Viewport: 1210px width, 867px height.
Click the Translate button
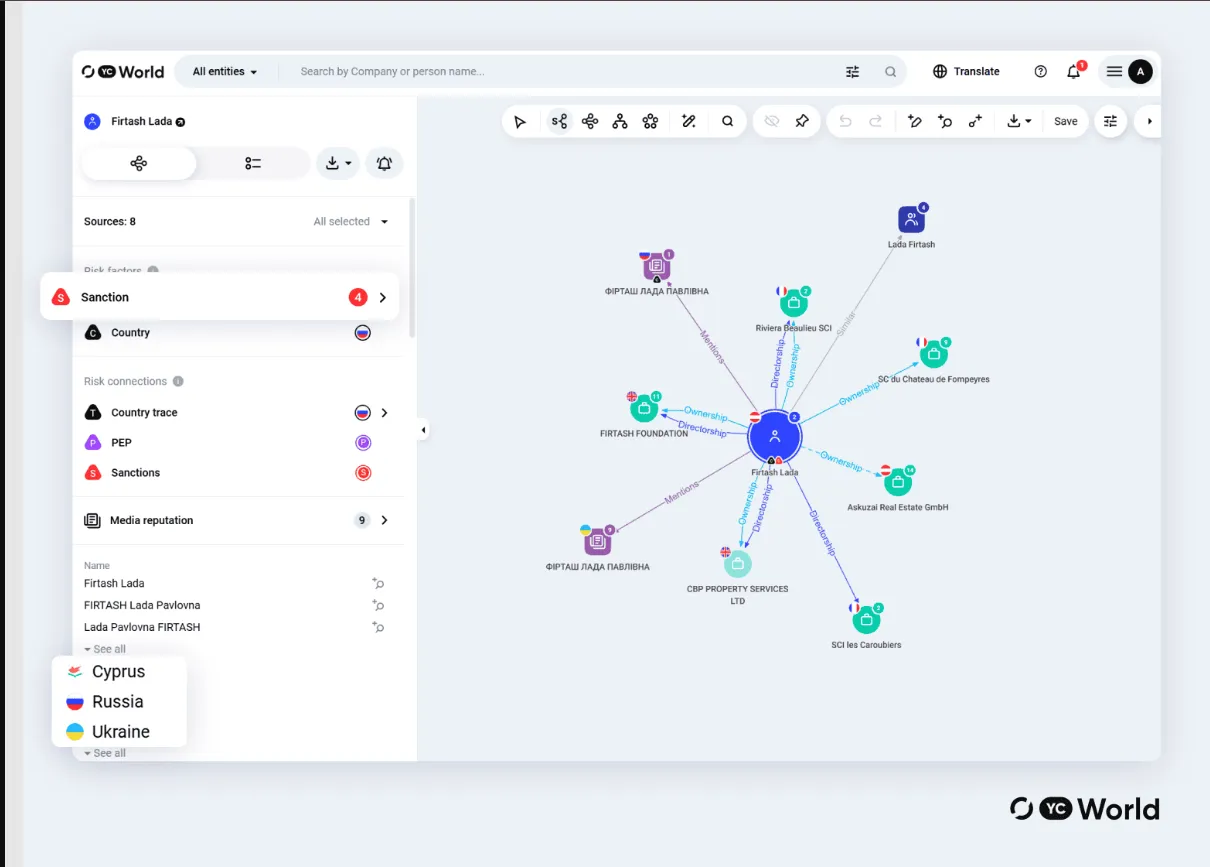tap(966, 71)
